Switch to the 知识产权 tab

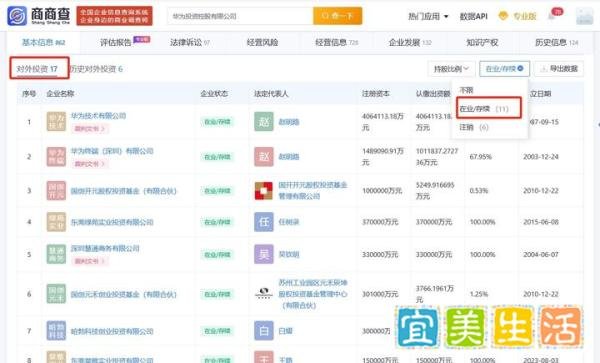482,42
